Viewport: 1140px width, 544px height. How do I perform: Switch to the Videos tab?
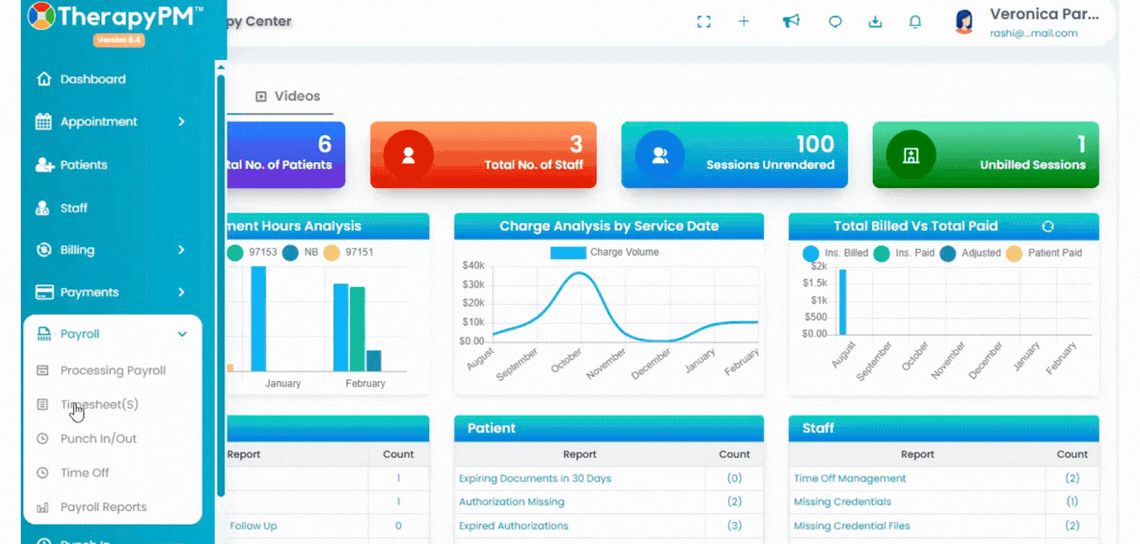[288, 96]
